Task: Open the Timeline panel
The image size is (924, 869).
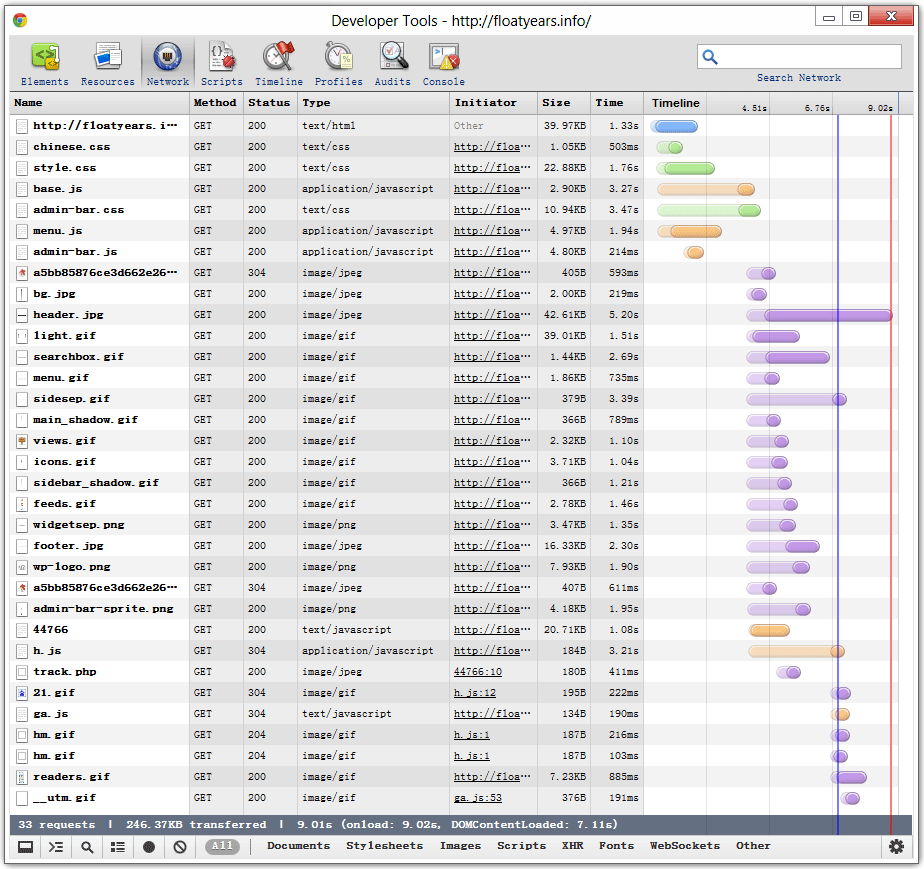Action: pos(279,64)
